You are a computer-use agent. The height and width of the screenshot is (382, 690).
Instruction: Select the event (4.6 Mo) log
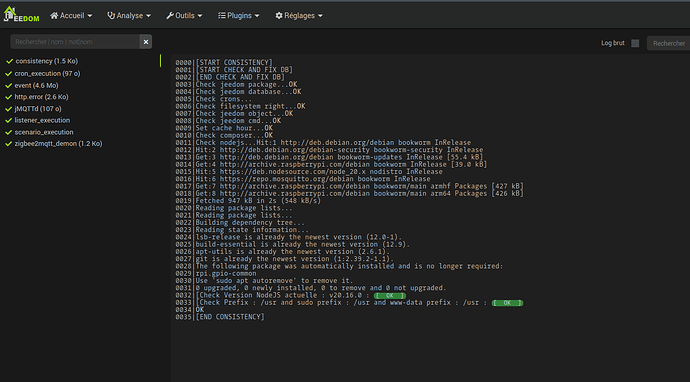tap(36, 85)
